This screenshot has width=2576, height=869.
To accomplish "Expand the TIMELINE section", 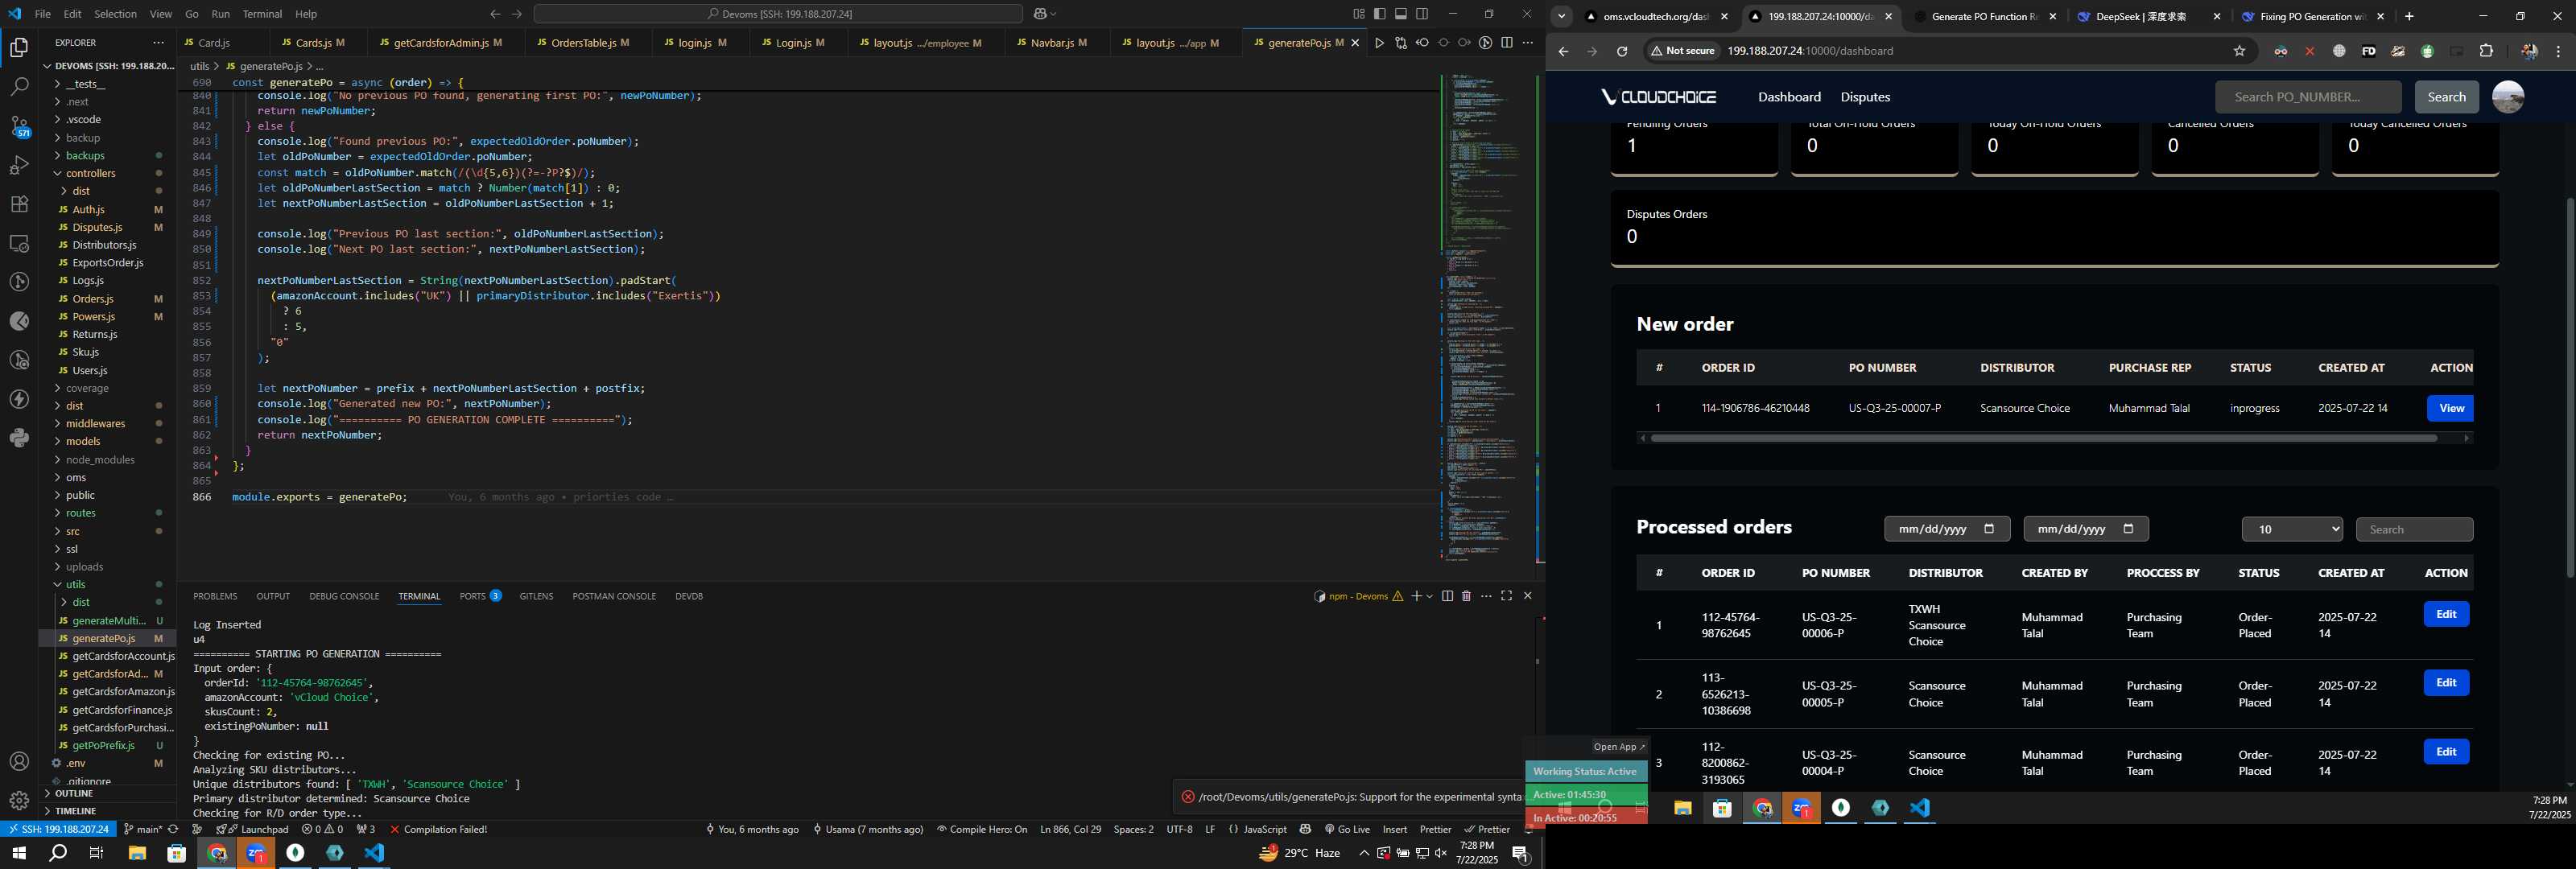I will point(76,811).
